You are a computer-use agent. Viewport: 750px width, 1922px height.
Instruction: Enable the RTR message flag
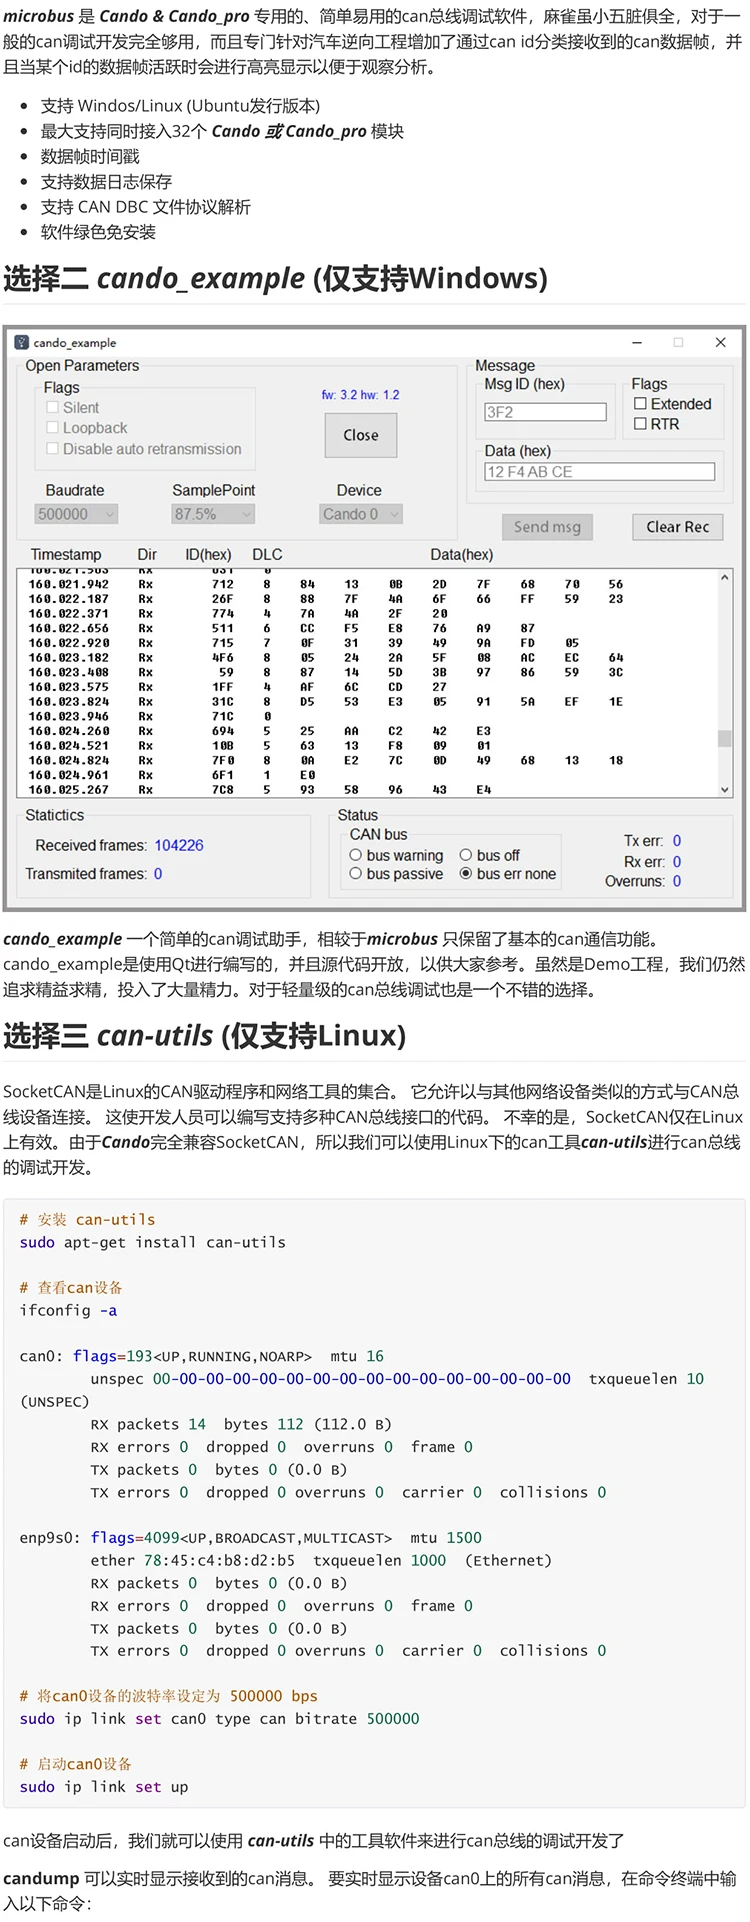coord(640,424)
